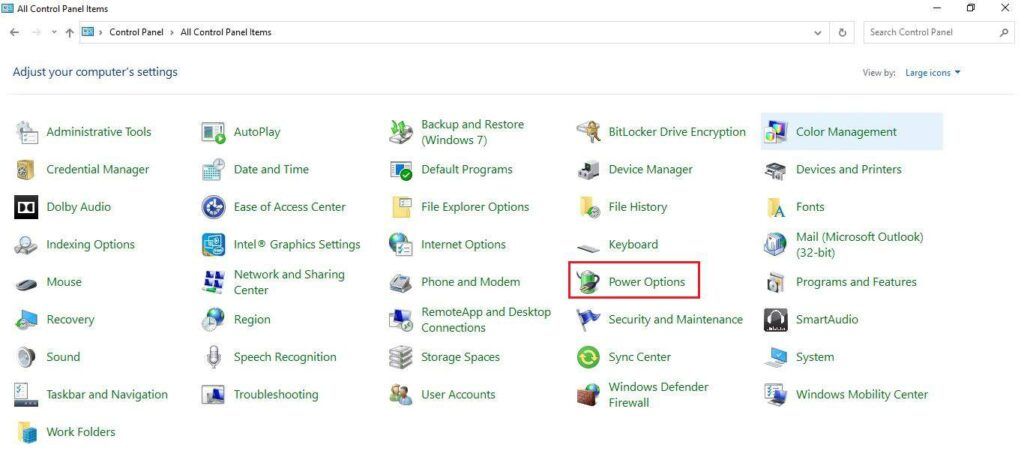Open the Mail (Microsoft Outlook) icon
Image resolution: width=1024 pixels, height=475 pixels.
coord(775,245)
